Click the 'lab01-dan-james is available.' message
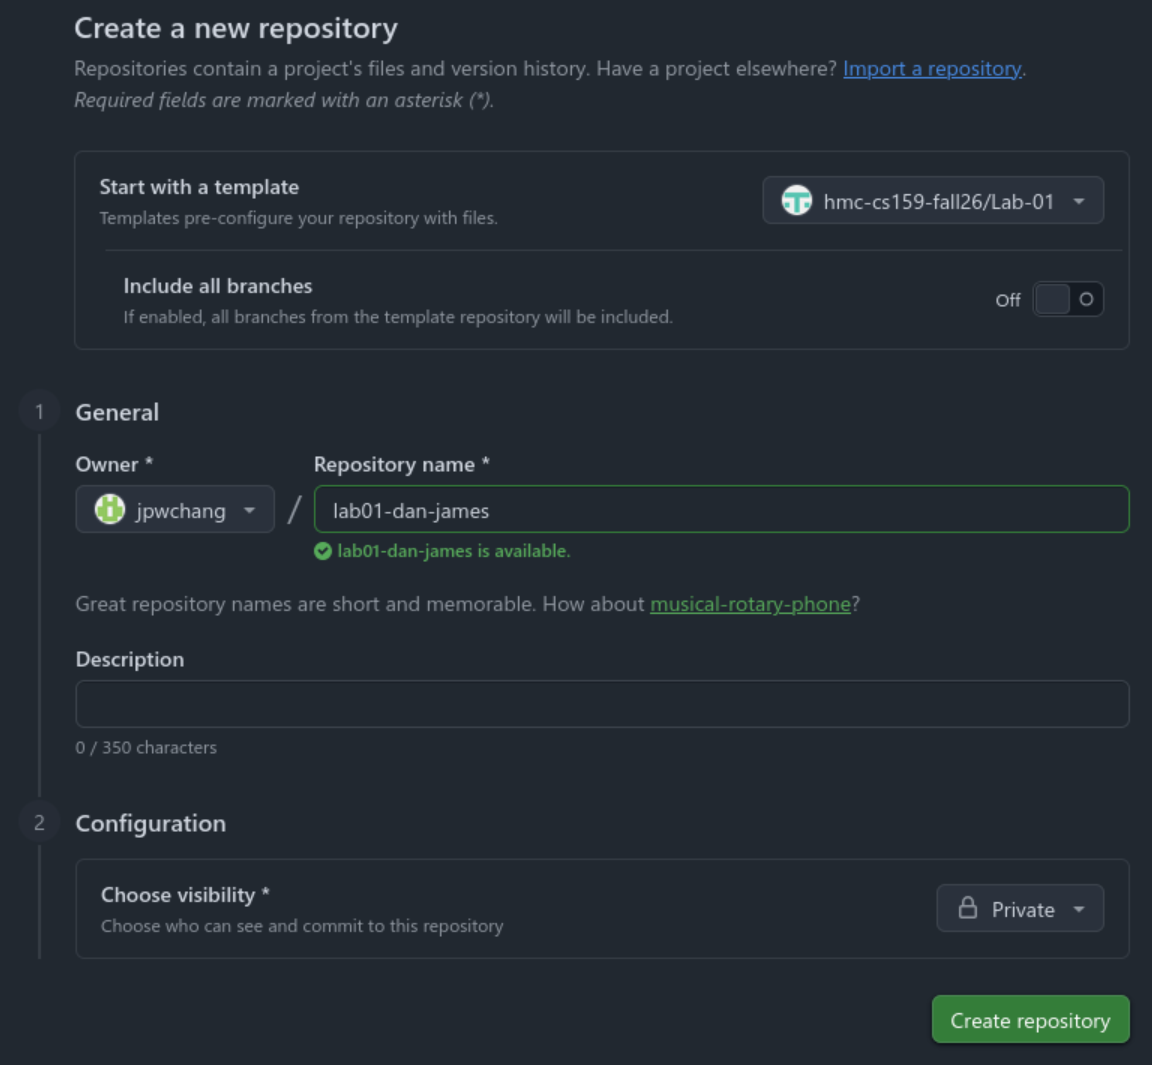1152x1065 pixels. (x=453, y=551)
